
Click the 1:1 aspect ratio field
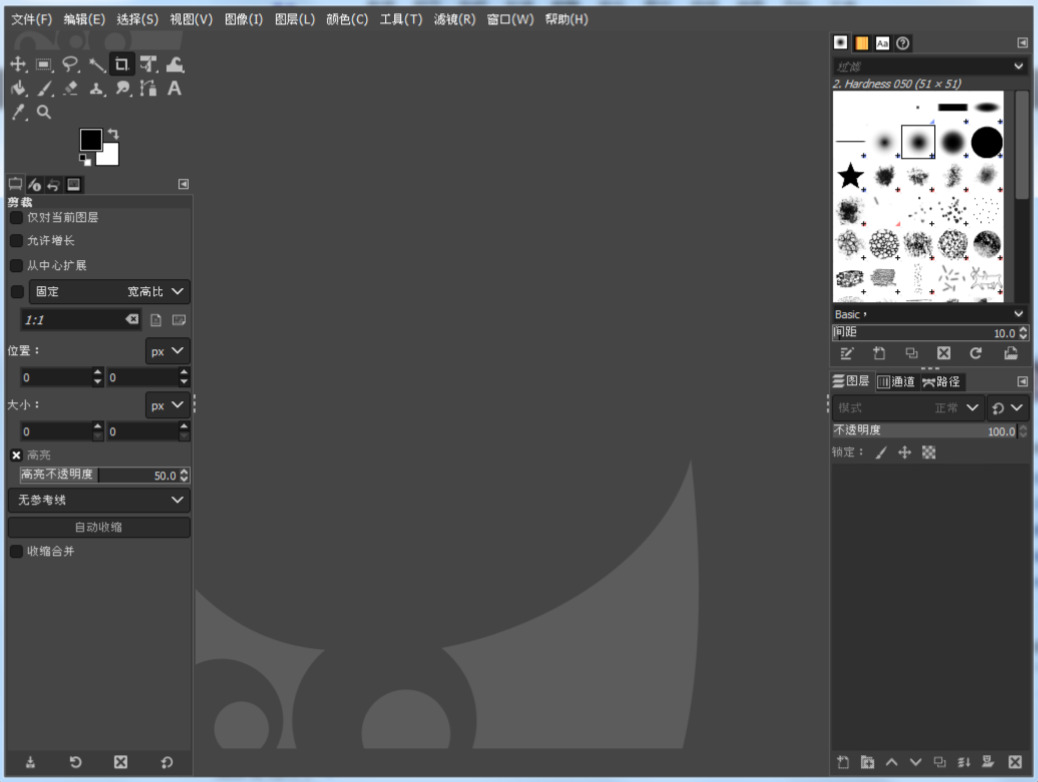[72, 320]
